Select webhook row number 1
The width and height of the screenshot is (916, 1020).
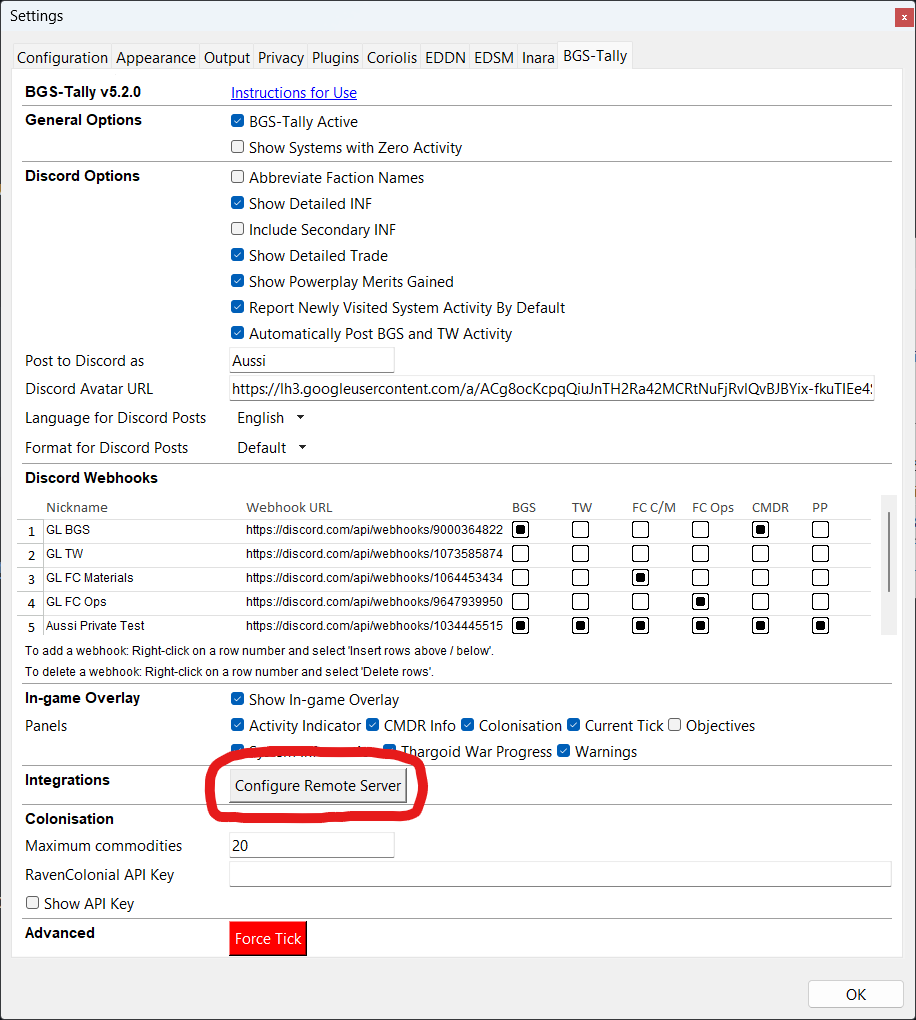coord(31,531)
